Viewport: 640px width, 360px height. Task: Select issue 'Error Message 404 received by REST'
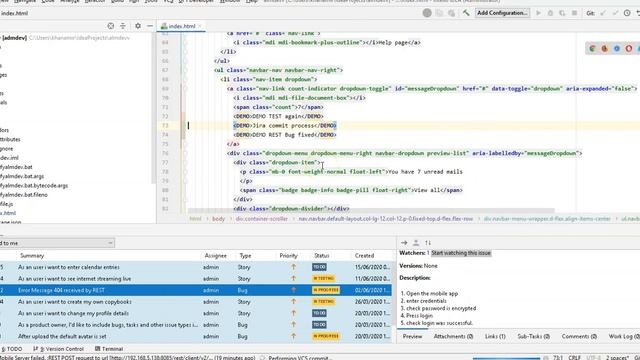[196, 290]
